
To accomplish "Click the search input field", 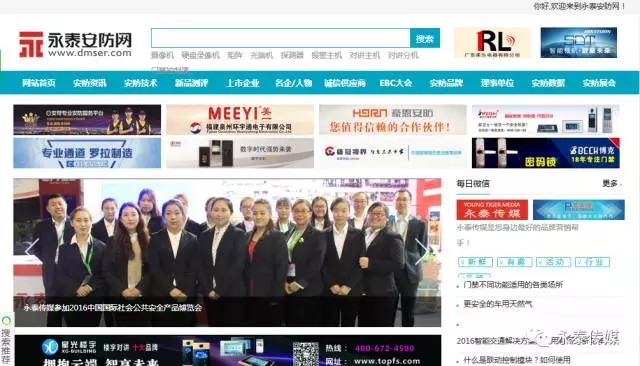I will pos(280,38).
